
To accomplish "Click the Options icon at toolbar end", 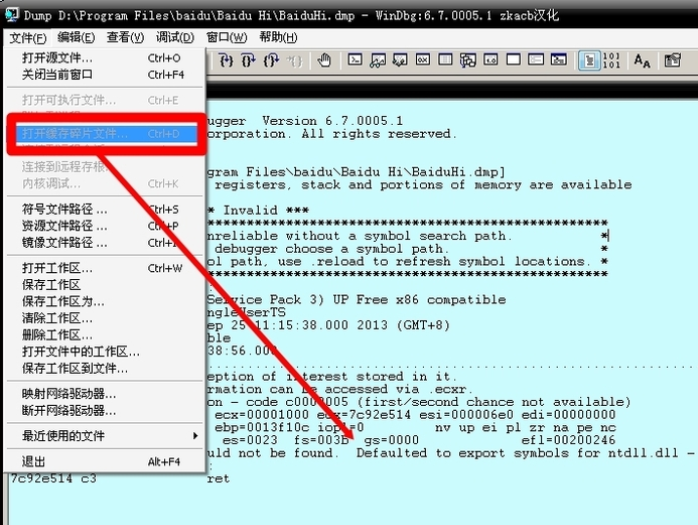I will tap(669, 61).
